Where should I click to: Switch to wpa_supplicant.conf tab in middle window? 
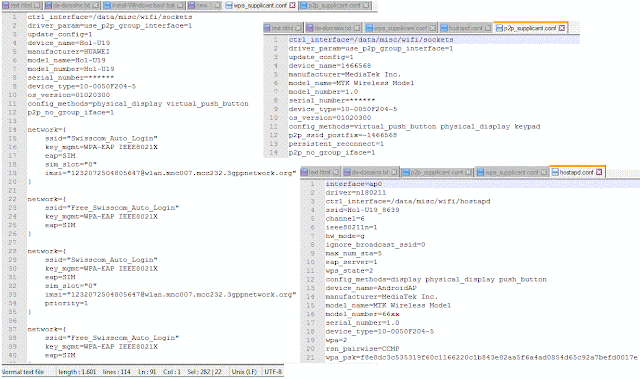click(x=400, y=28)
